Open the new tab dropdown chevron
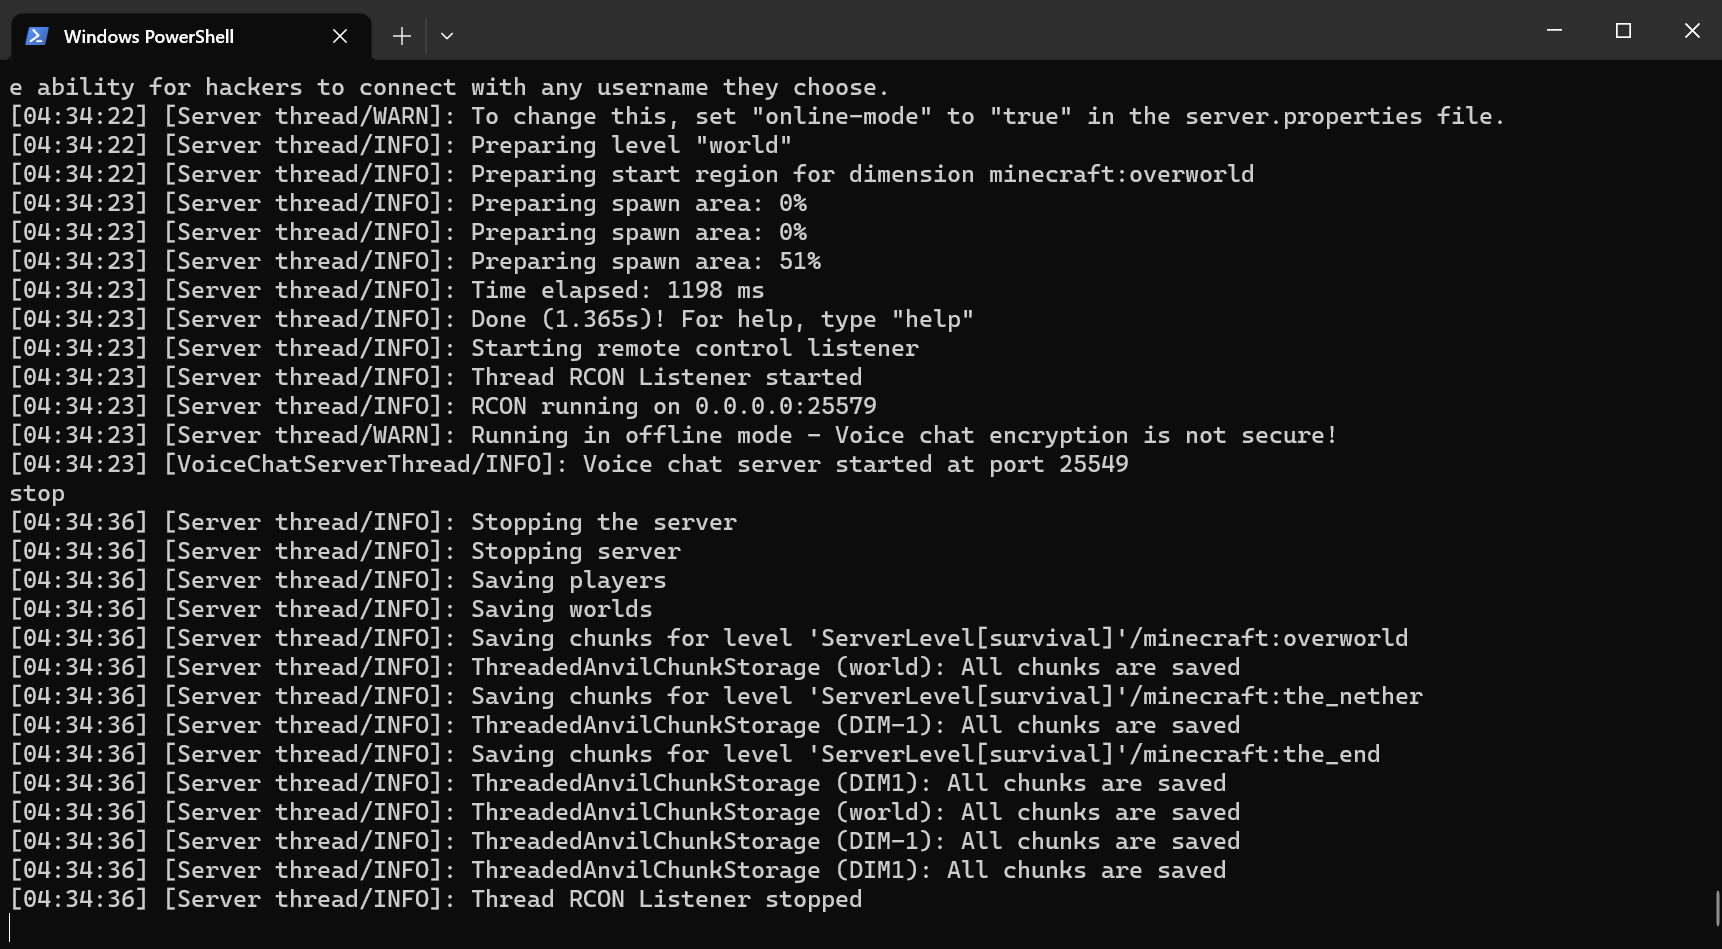This screenshot has width=1722, height=949. click(447, 35)
